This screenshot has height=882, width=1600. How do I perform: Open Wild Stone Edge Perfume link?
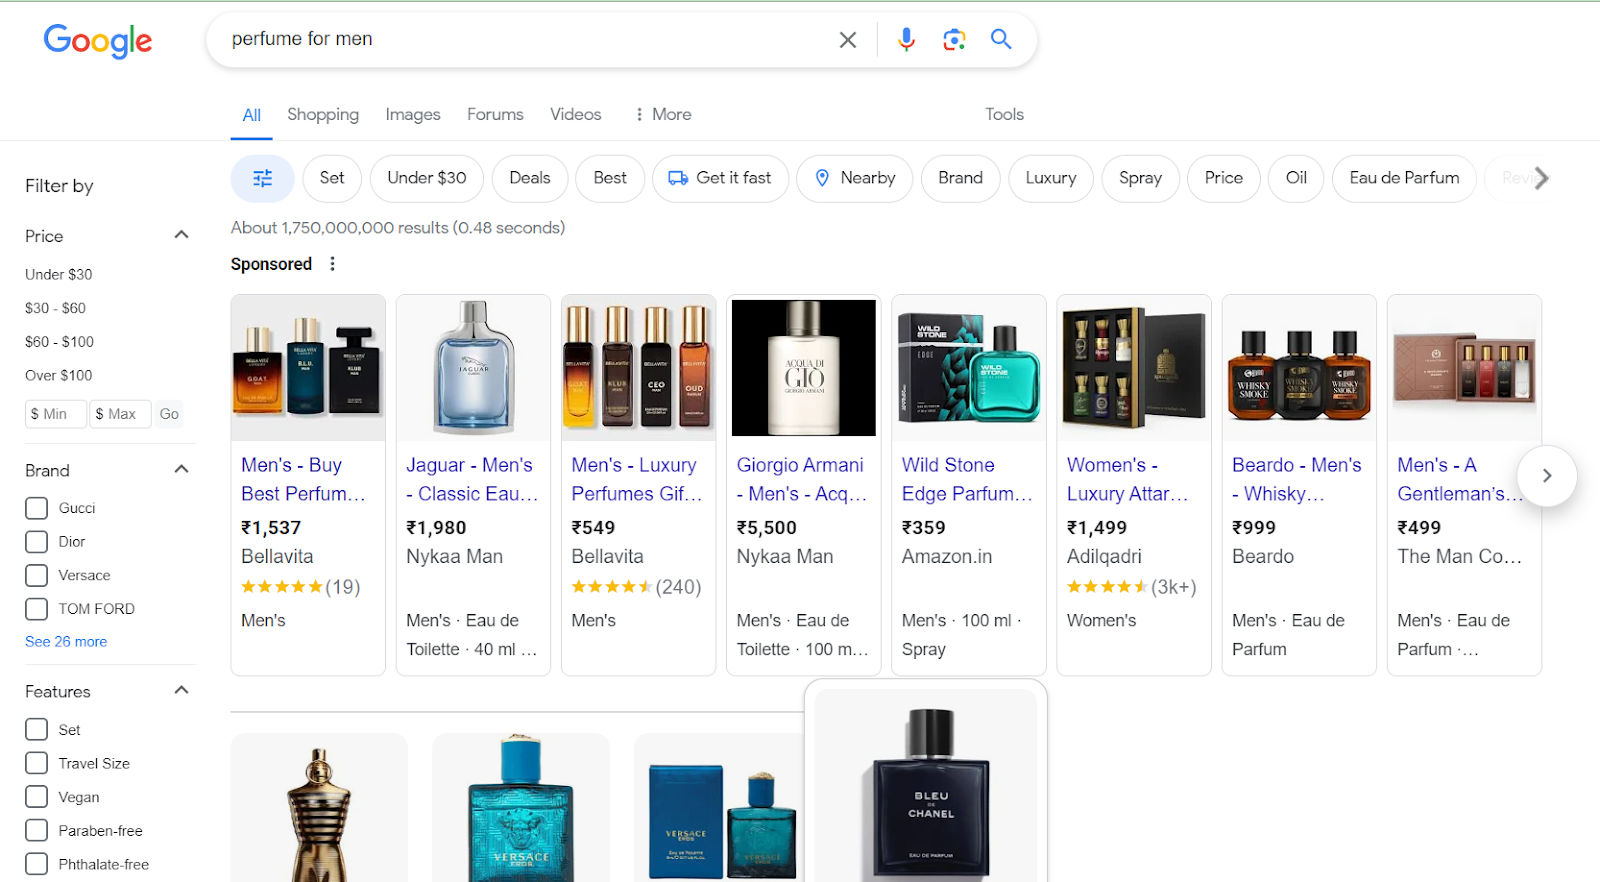pyautogui.click(x=967, y=479)
